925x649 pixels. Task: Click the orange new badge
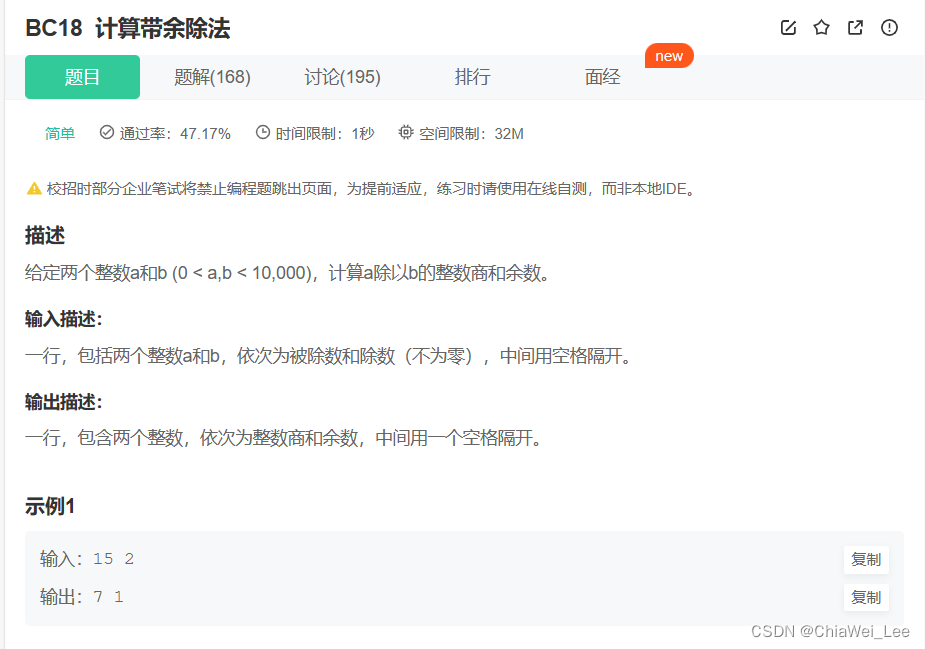coord(669,56)
